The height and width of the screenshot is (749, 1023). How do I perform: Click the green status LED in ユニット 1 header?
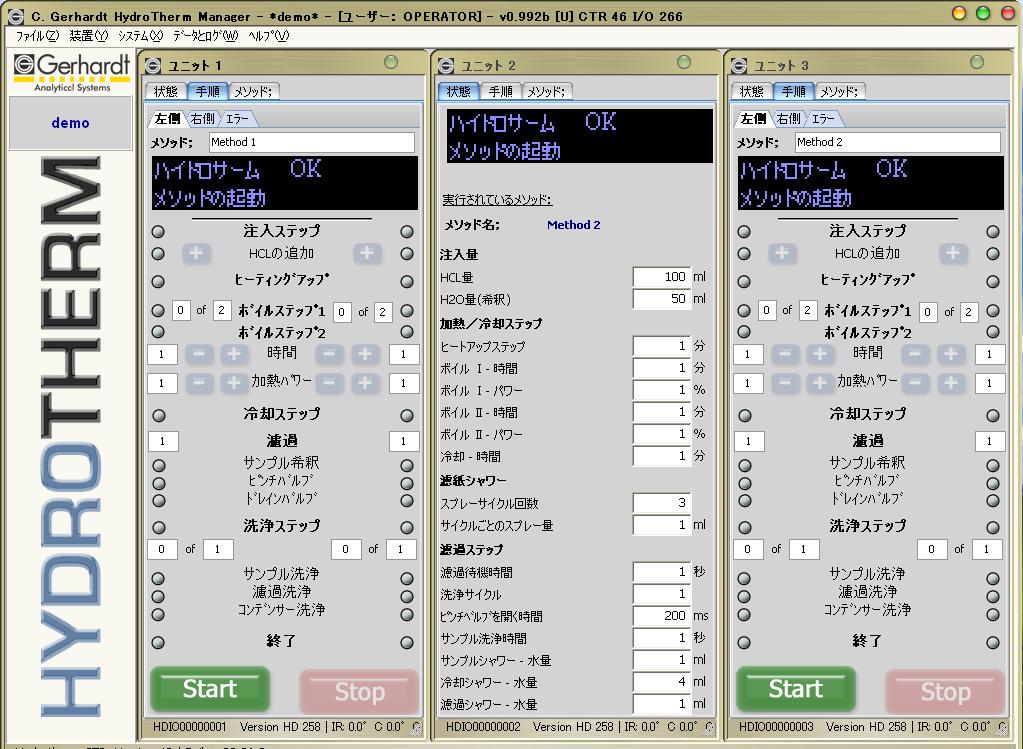391,62
